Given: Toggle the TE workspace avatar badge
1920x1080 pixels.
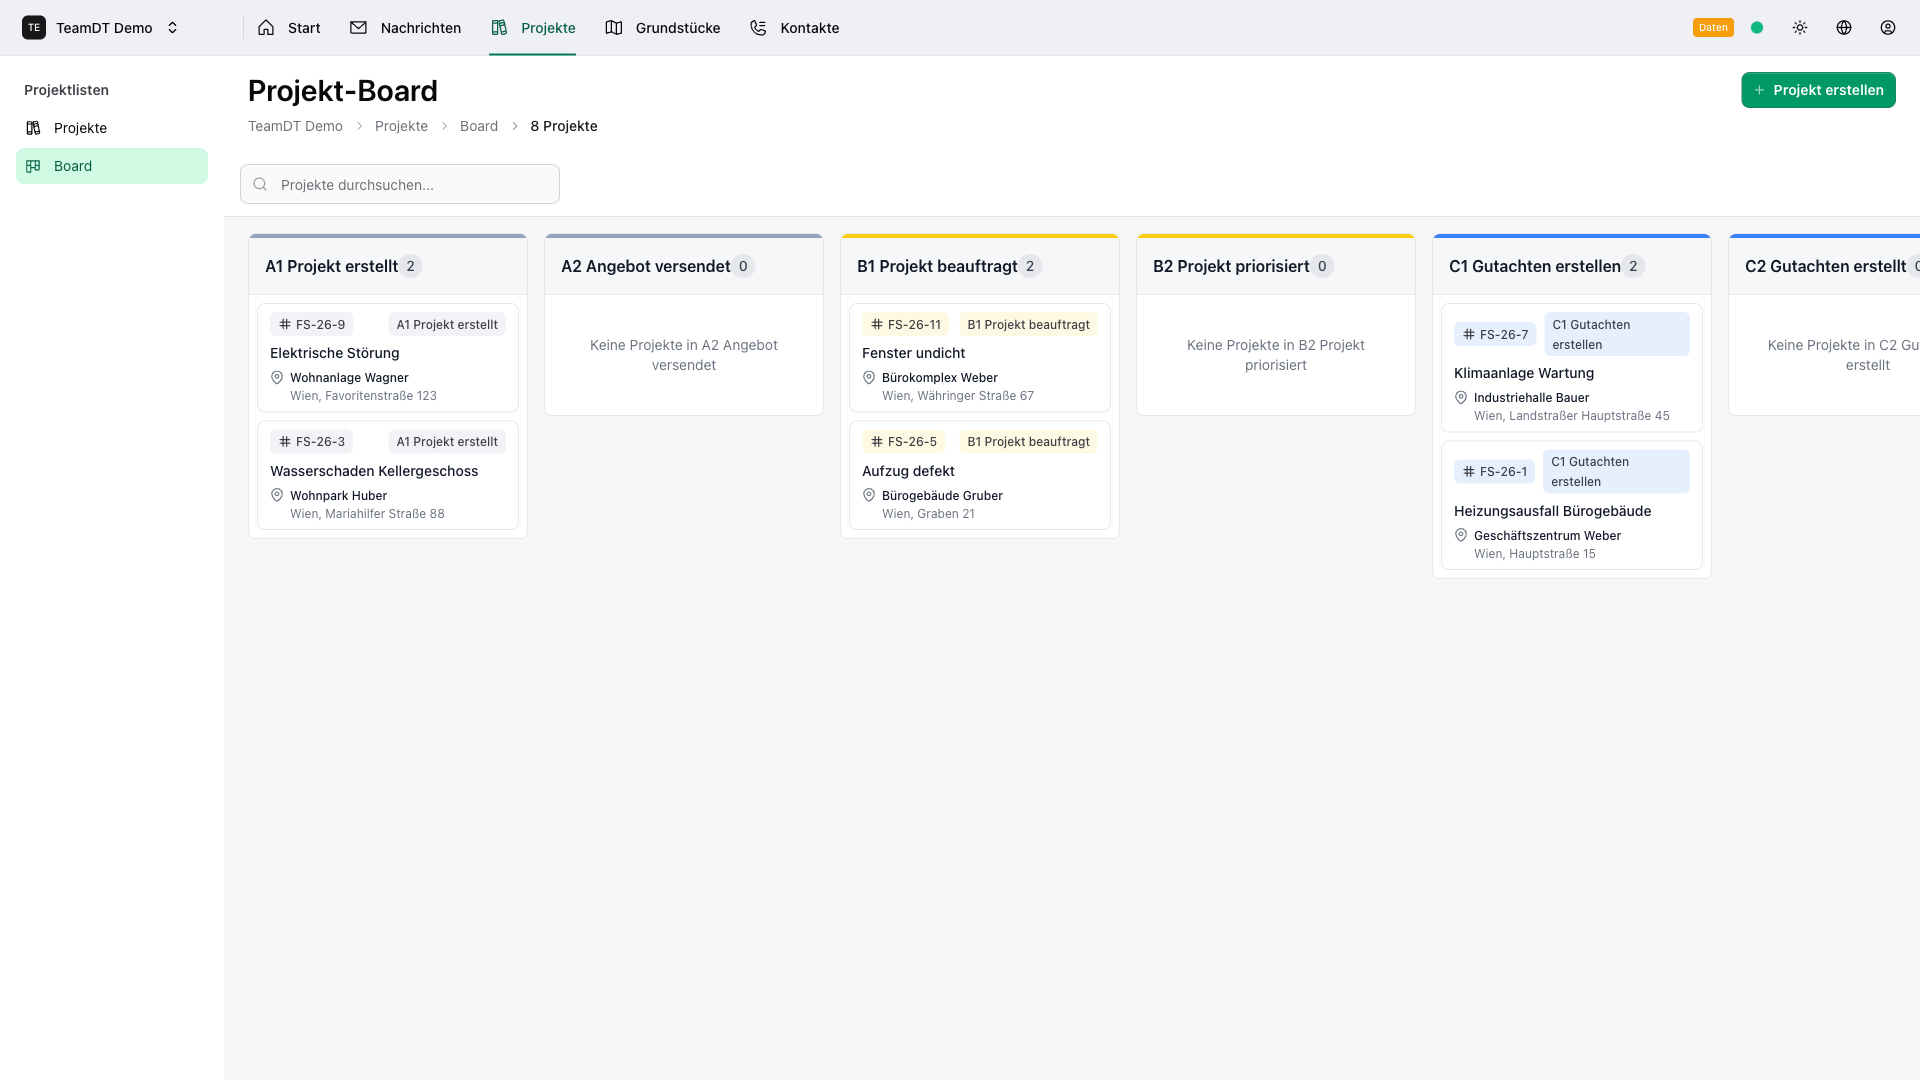Looking at the screenshot, I should point(34,27).
